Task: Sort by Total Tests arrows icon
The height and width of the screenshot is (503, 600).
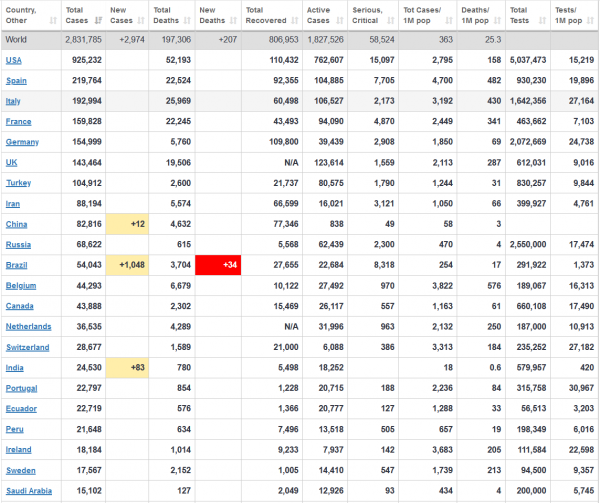Action: [542, 21]
